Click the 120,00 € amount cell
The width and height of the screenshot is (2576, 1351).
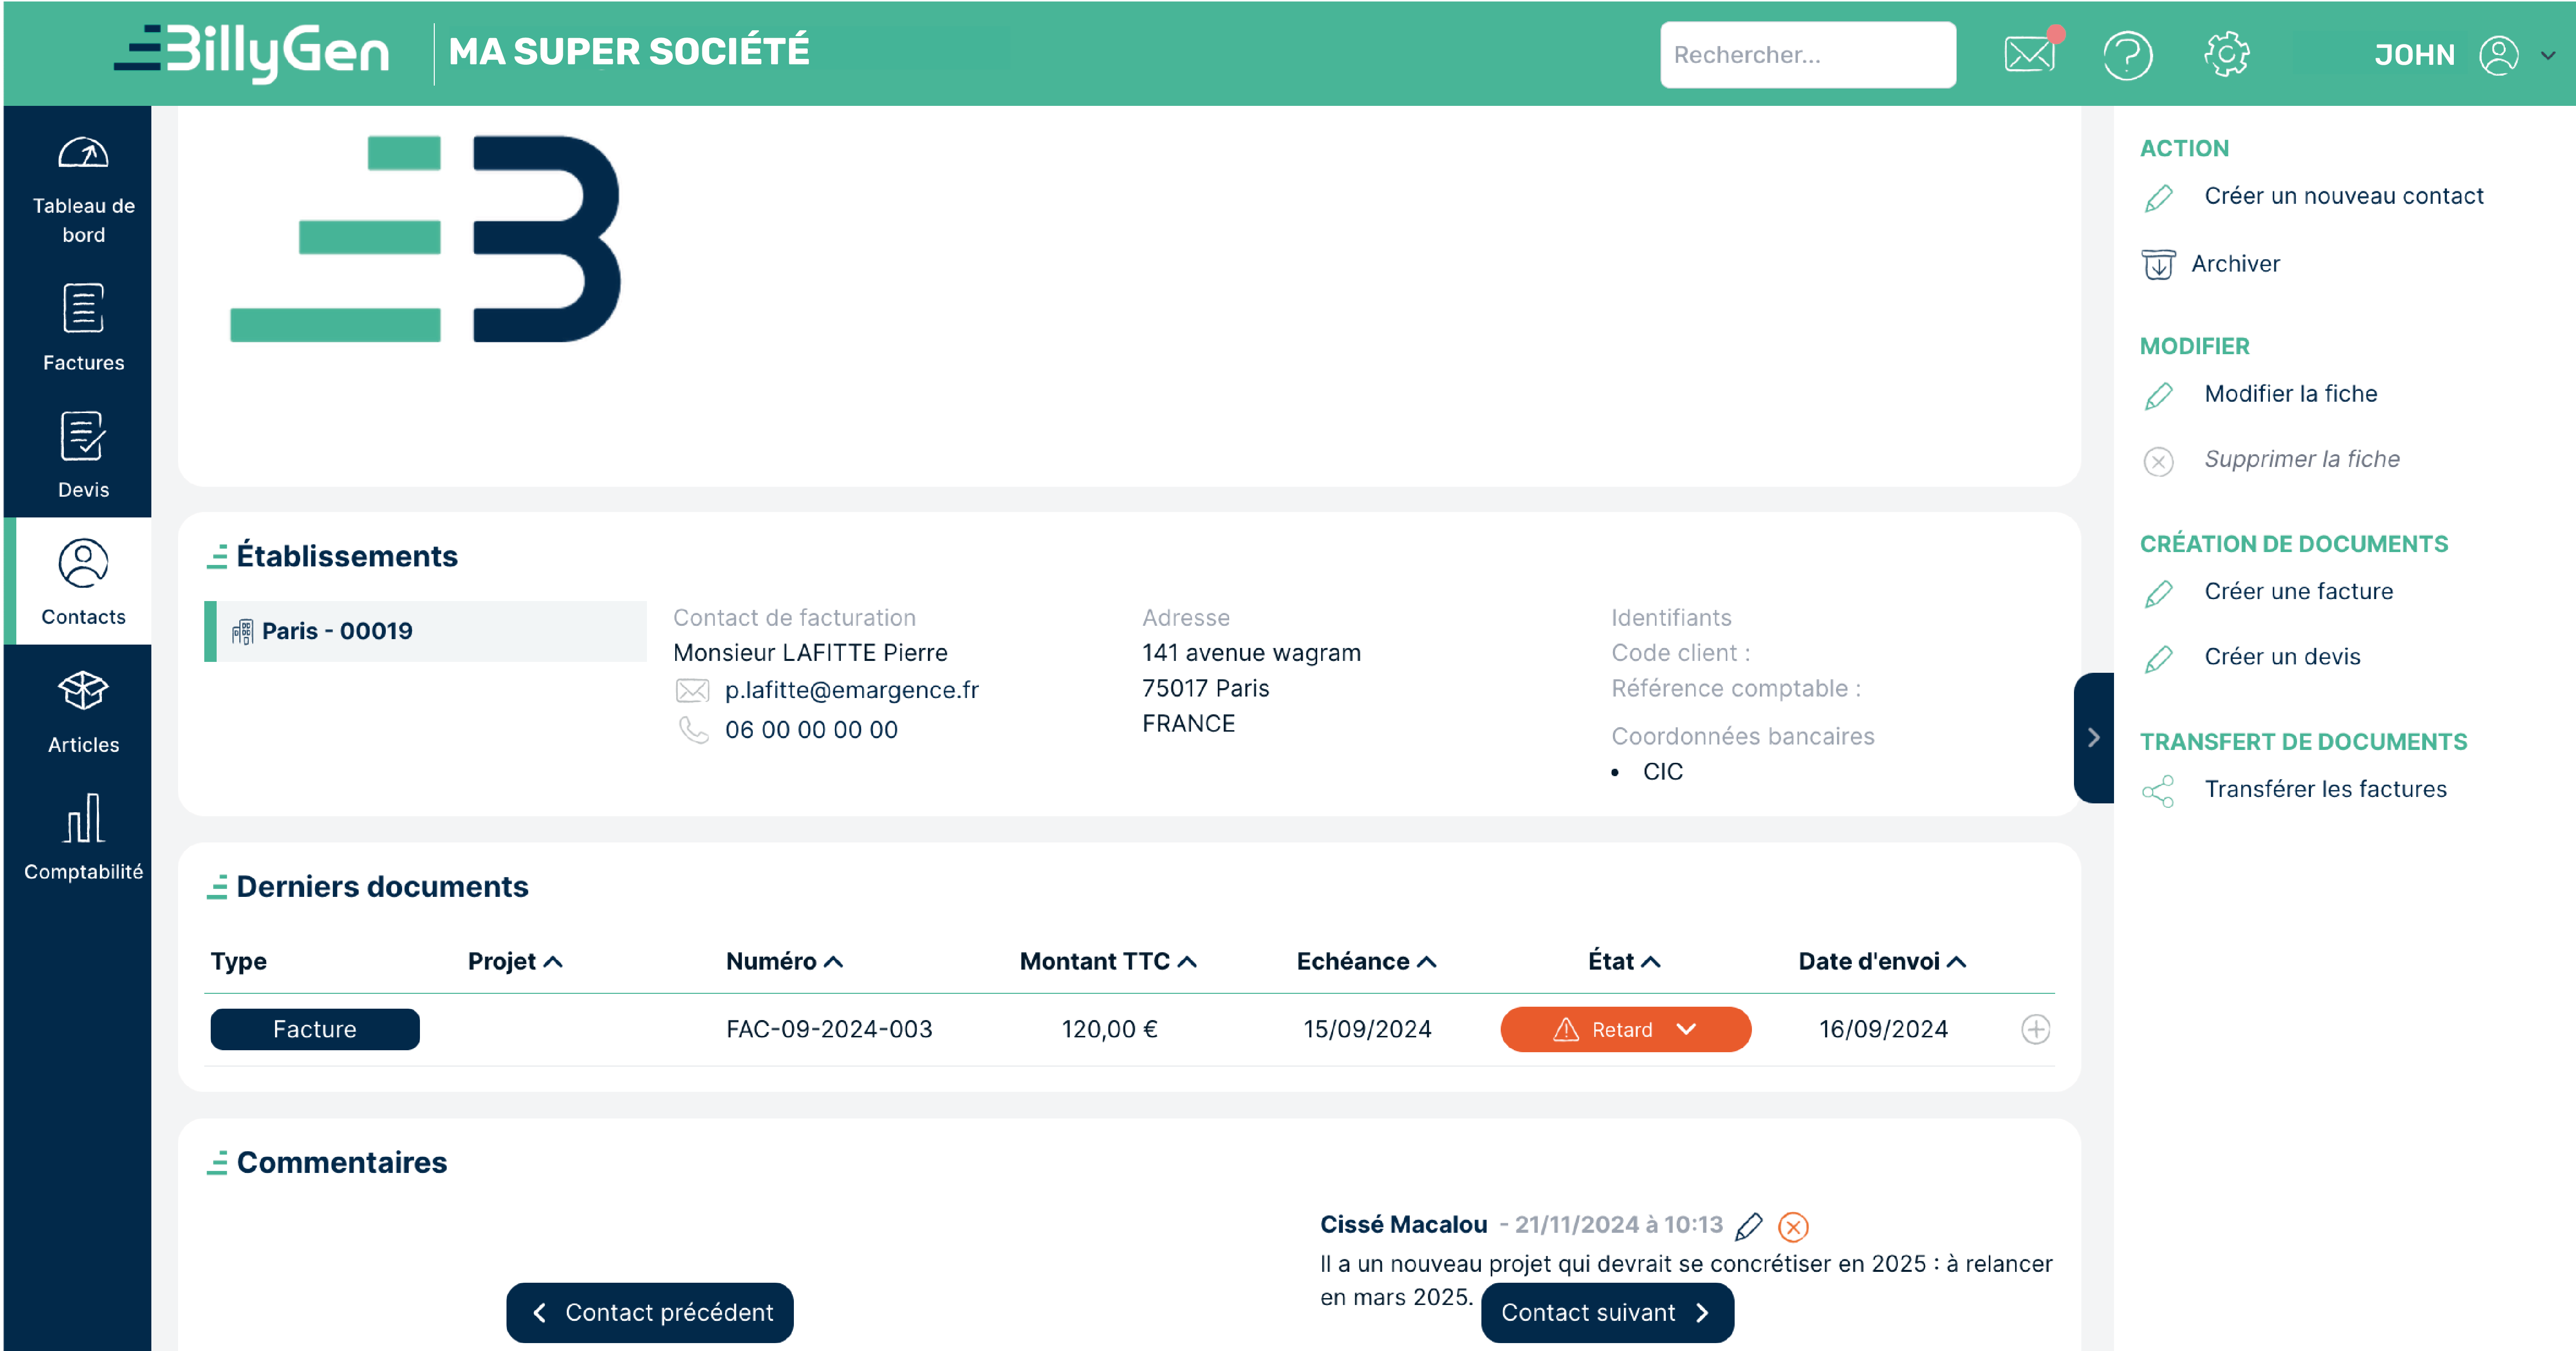1109,1029
